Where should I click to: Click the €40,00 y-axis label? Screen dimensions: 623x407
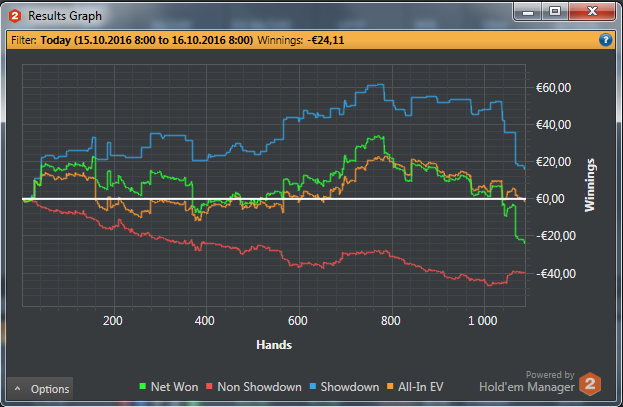(x=553, y=125)
